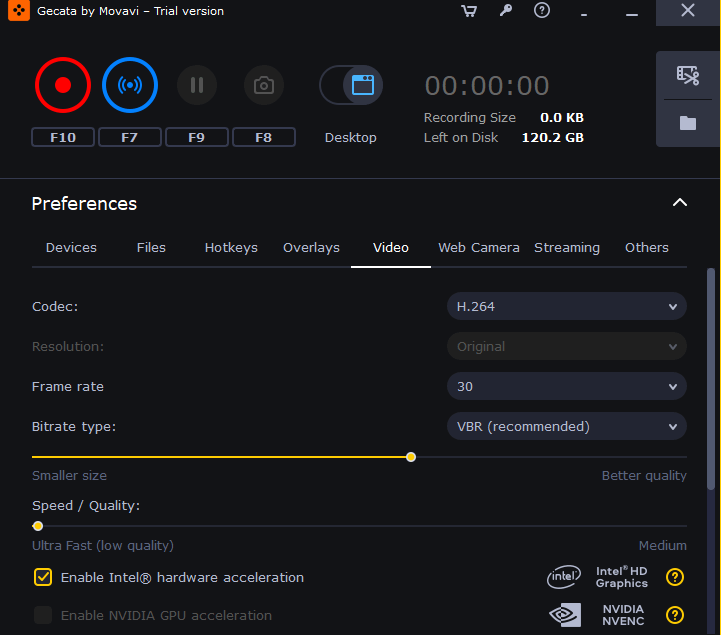Viewport: 721px width, 635px height.
Task: Click the preferences vertical scrollbar
Action: (x=711, y=379)
